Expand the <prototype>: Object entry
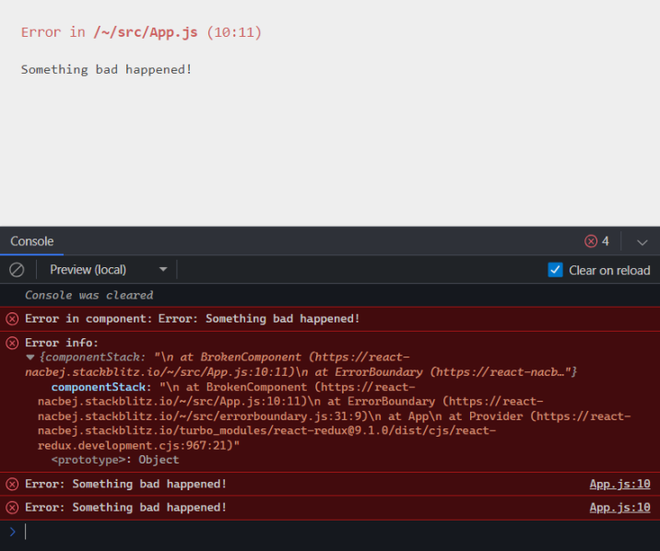This screenshot has height=551, width=660. (115, 460)
